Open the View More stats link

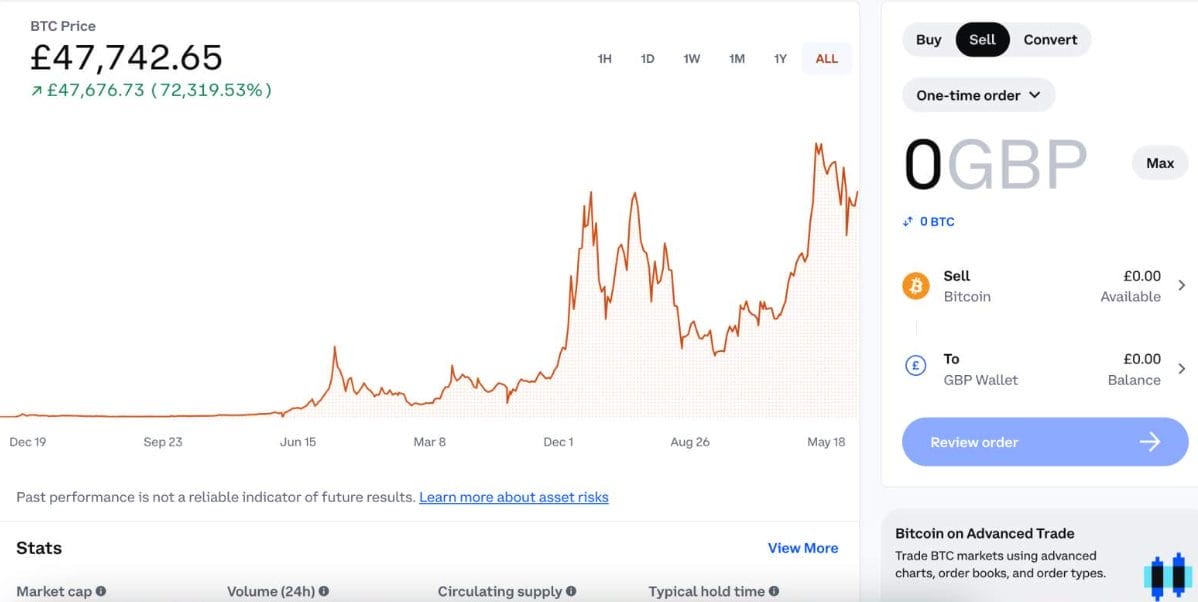[803, 548]
